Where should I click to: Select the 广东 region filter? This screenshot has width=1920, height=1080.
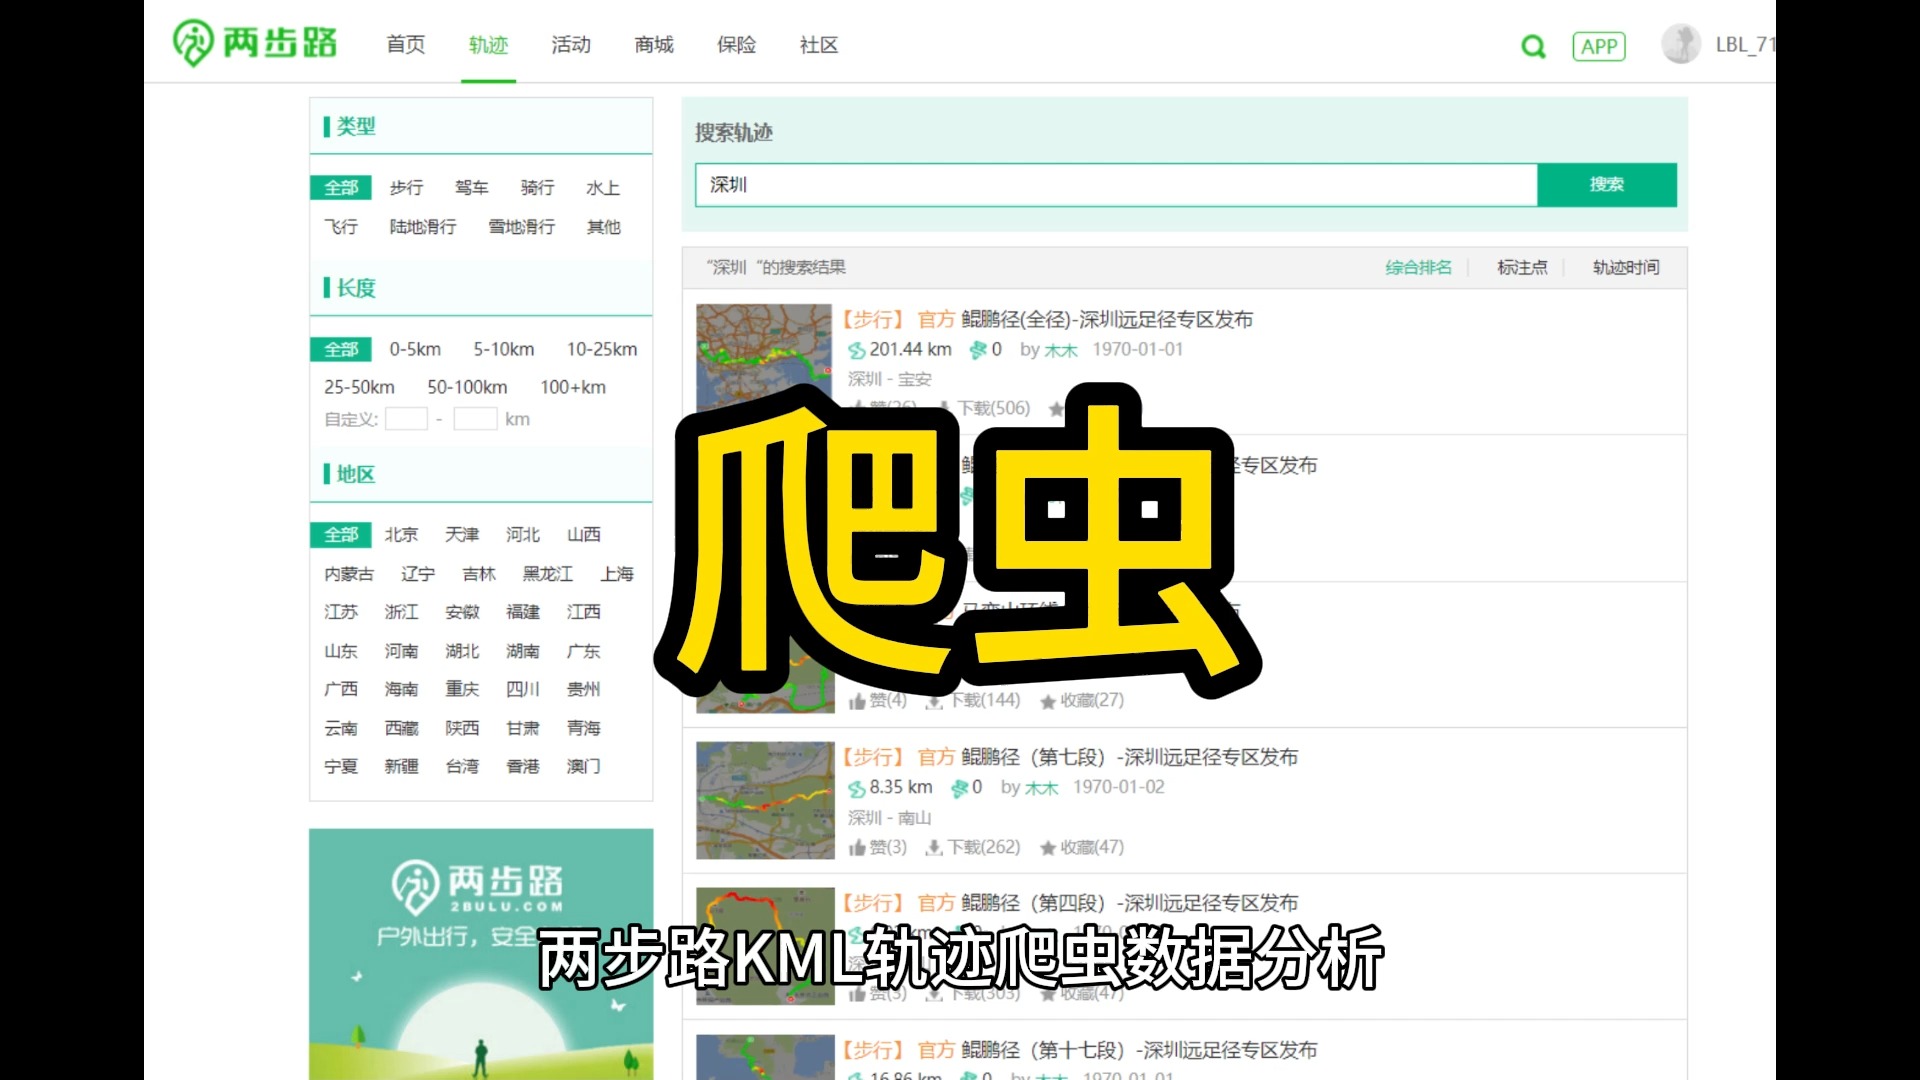583,650
